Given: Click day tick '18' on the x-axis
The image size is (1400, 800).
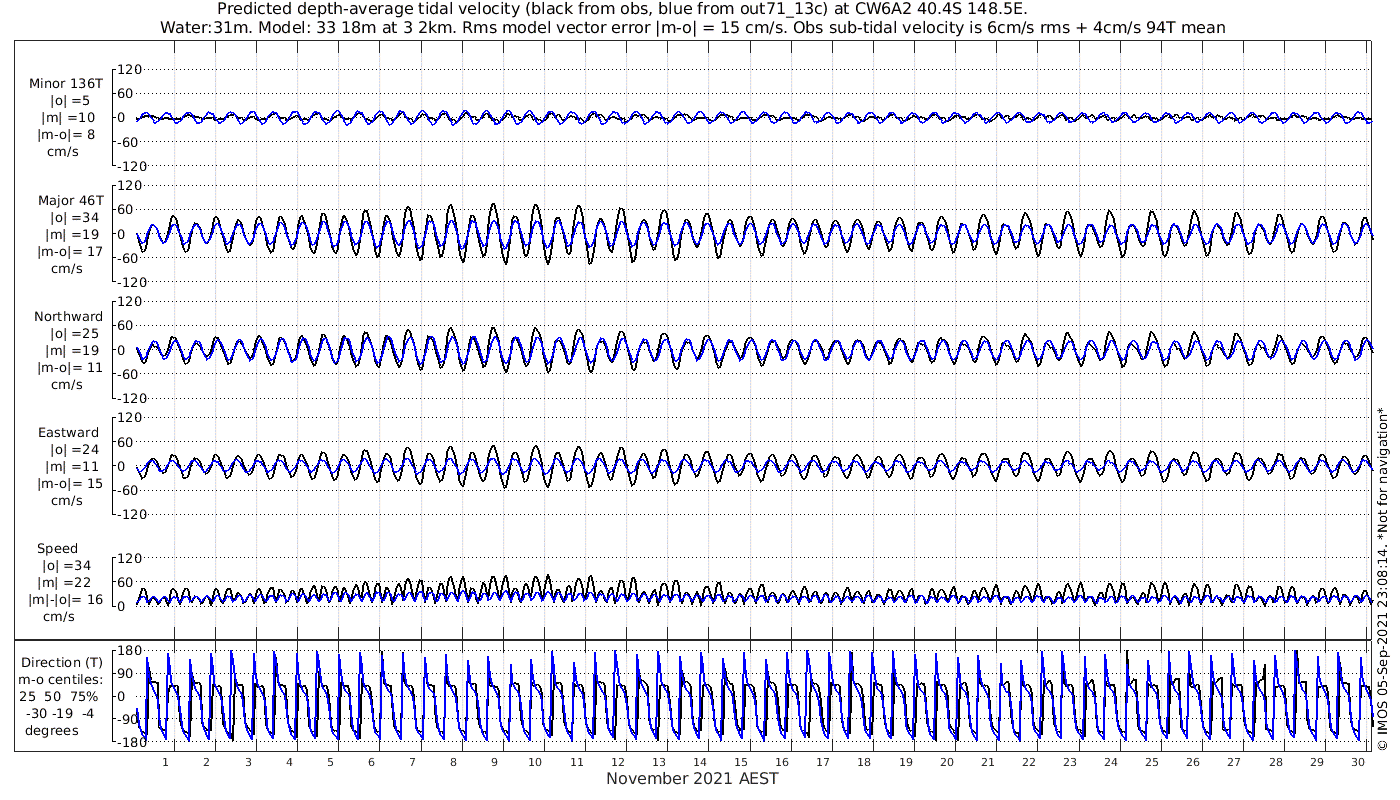Looking at the screenshot, I should point(864,762).
